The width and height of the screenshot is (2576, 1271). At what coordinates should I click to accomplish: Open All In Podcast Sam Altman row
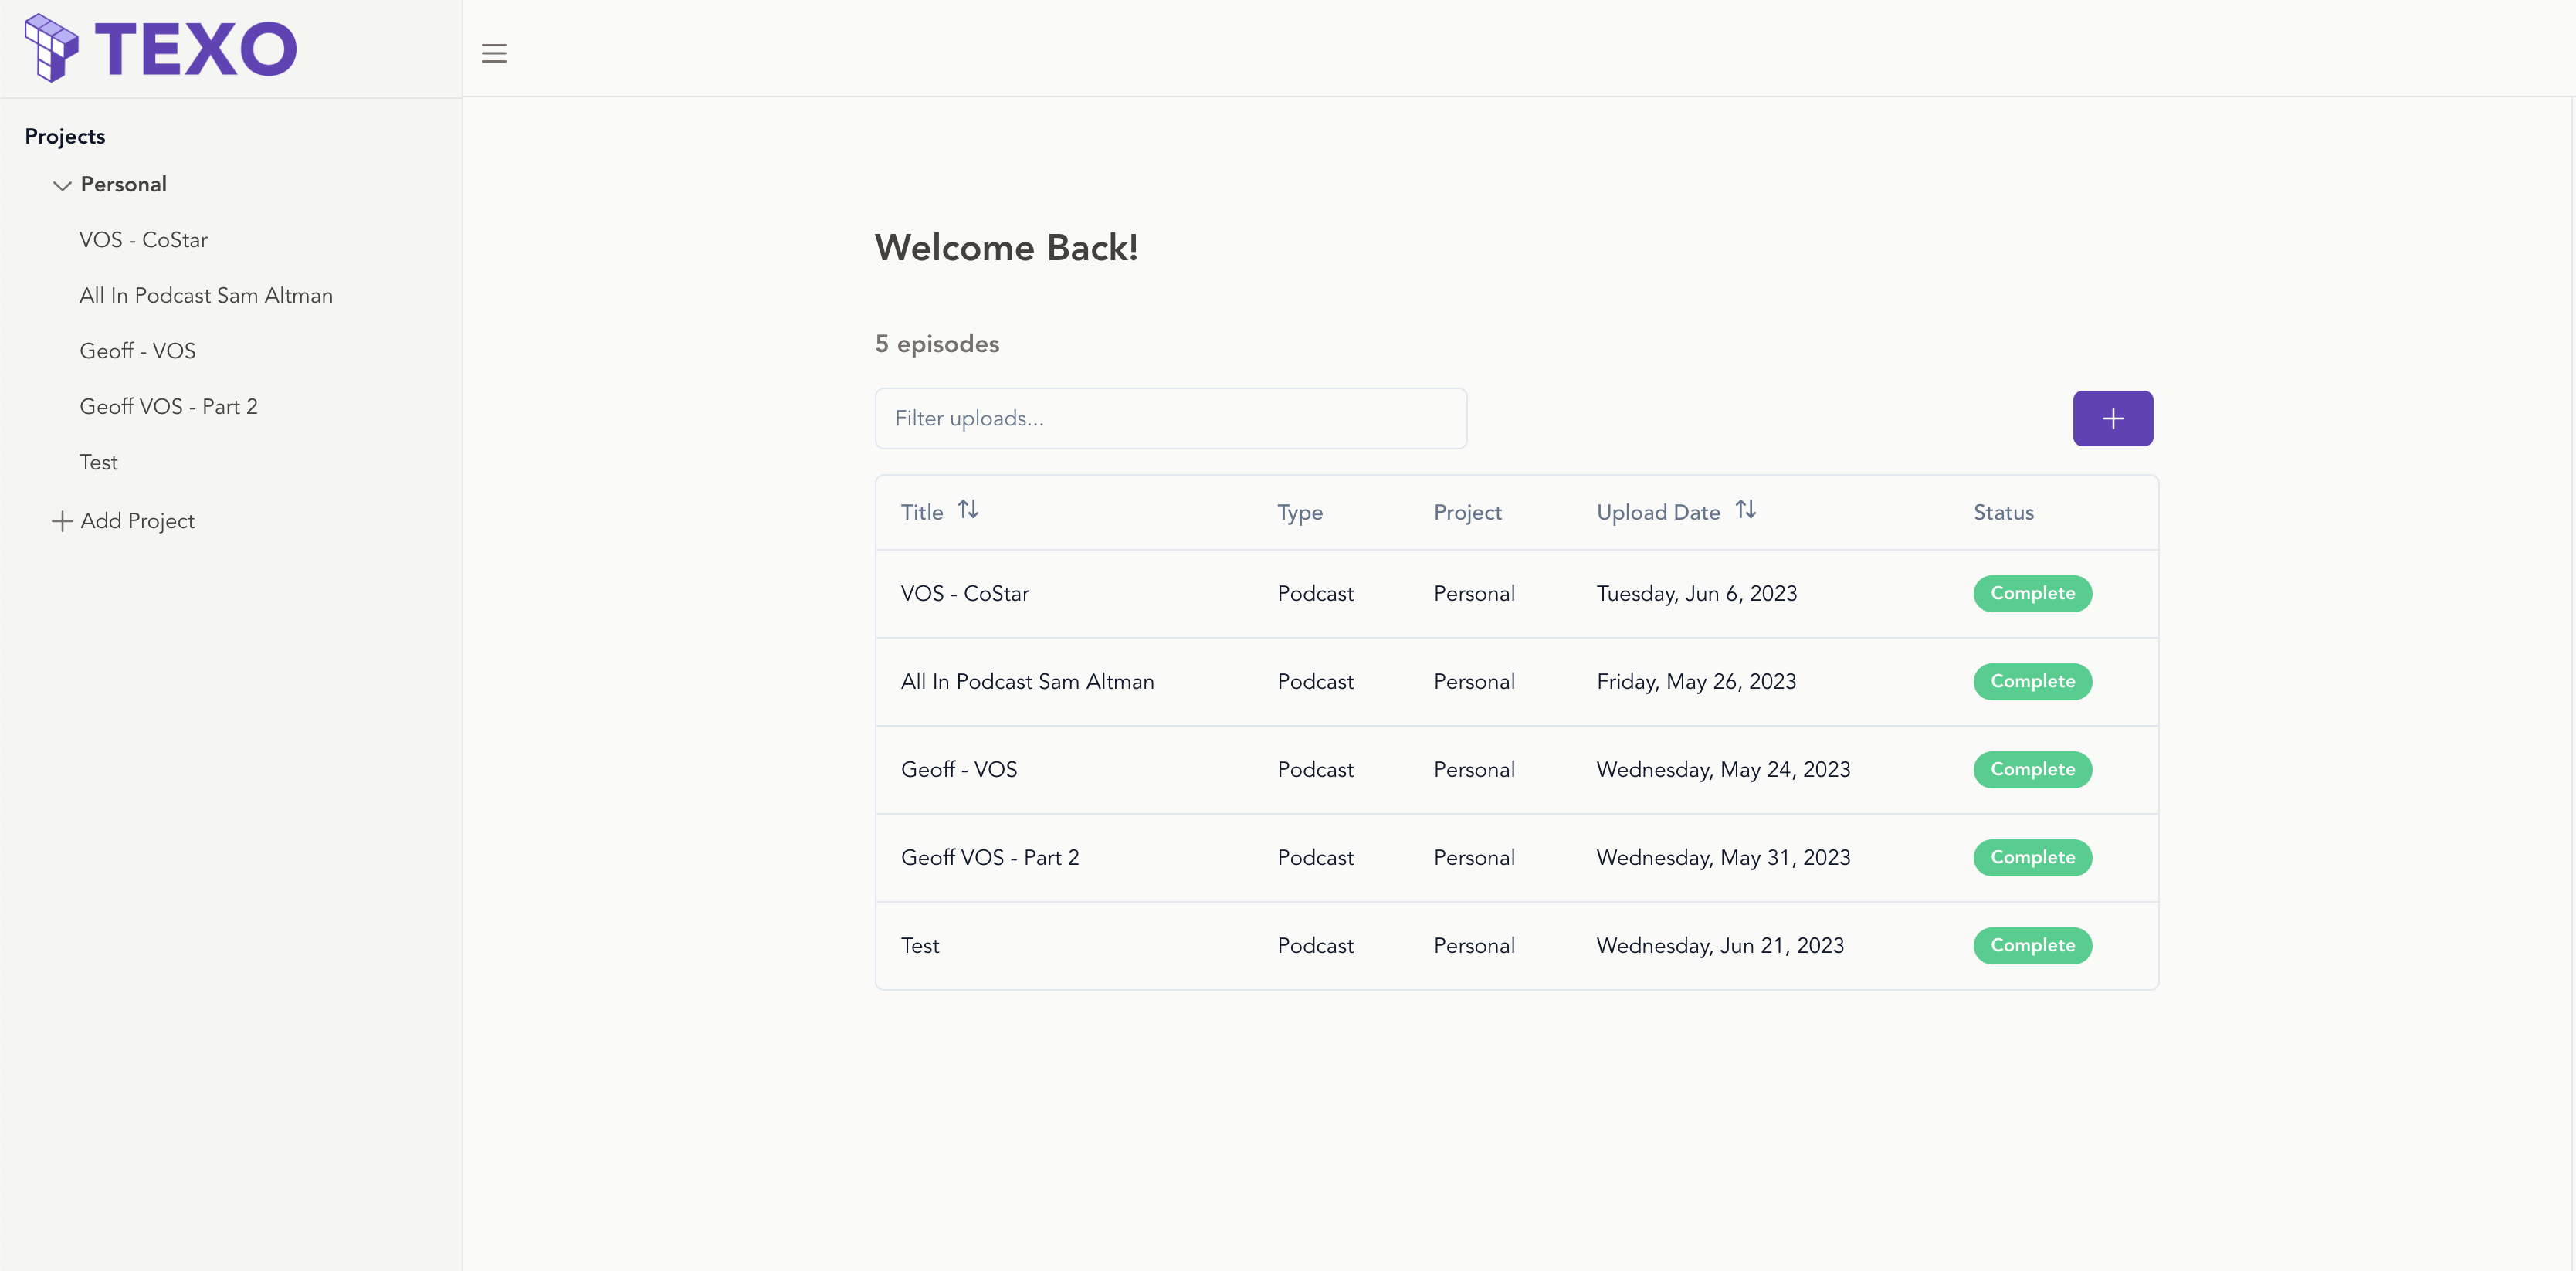tap(1027, 682)
